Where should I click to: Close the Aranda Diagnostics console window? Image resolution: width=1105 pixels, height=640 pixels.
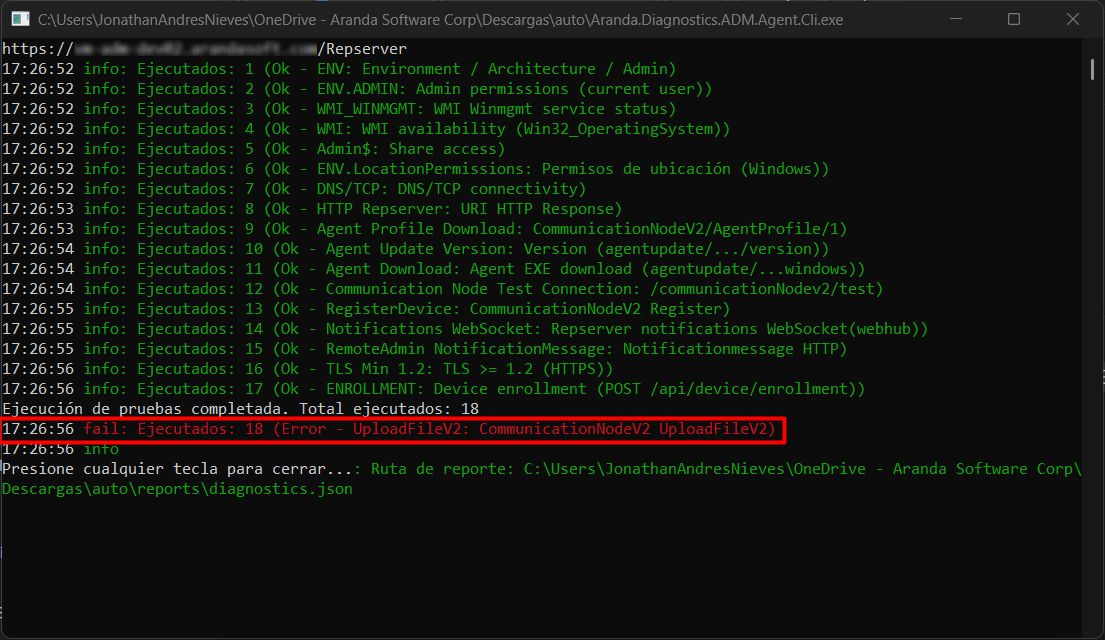1070,19
